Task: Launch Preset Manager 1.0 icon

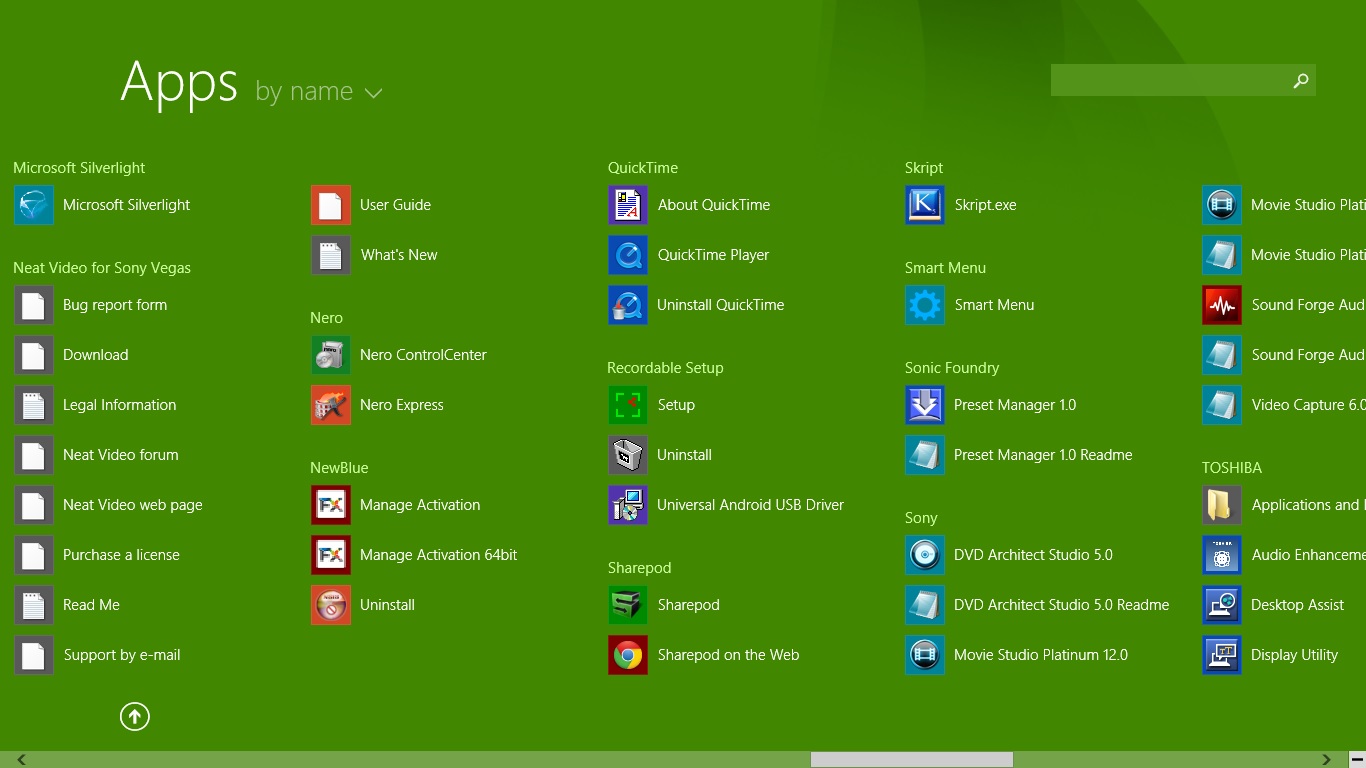Action: pyautogui.click(x=925, y=405)
